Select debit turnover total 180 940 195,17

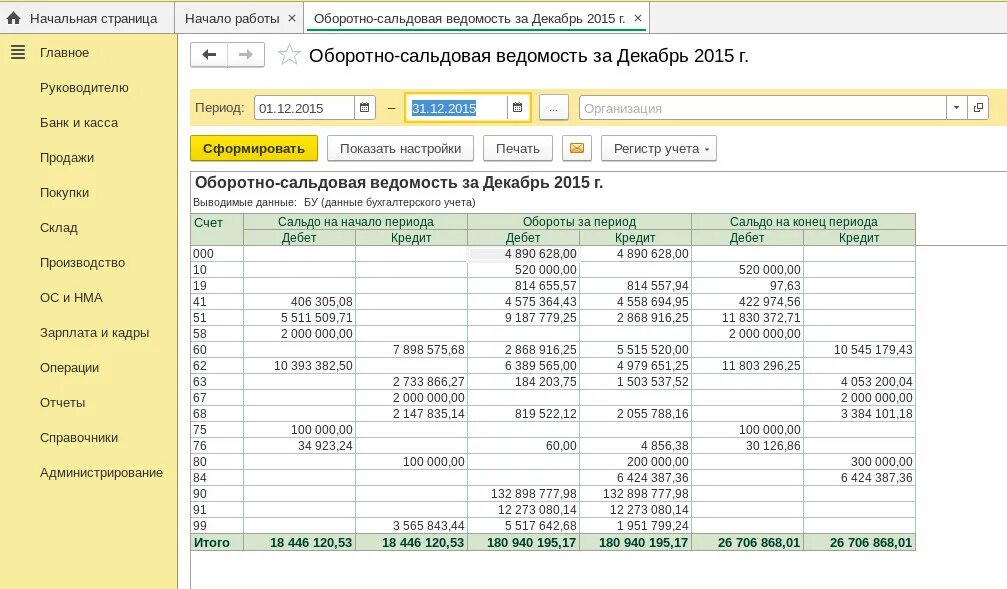point(523,543)
